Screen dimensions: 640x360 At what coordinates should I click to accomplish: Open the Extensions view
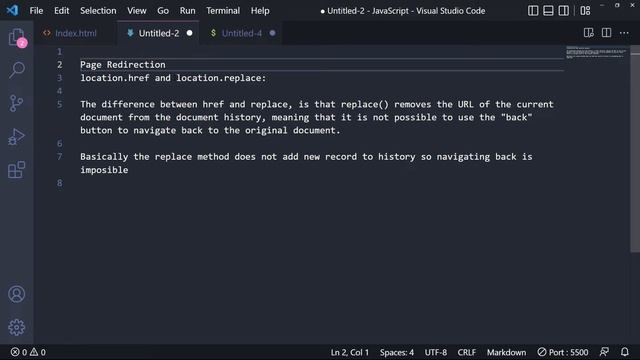pyautogui.click(x=17, y=170)
